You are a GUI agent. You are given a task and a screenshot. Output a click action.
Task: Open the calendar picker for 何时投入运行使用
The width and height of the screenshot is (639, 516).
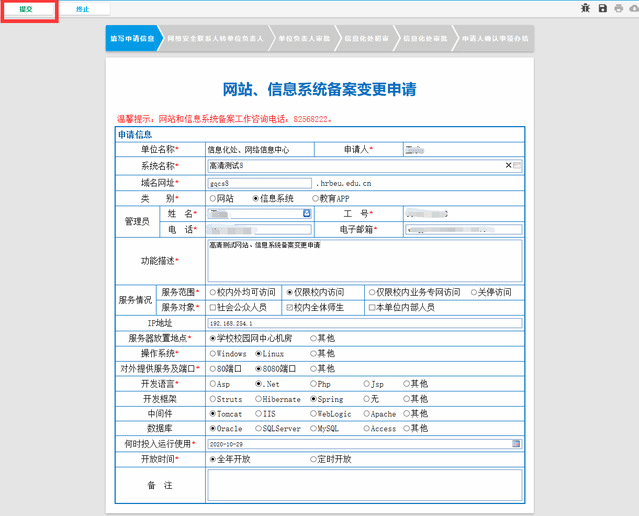click(x=517, y=442)
